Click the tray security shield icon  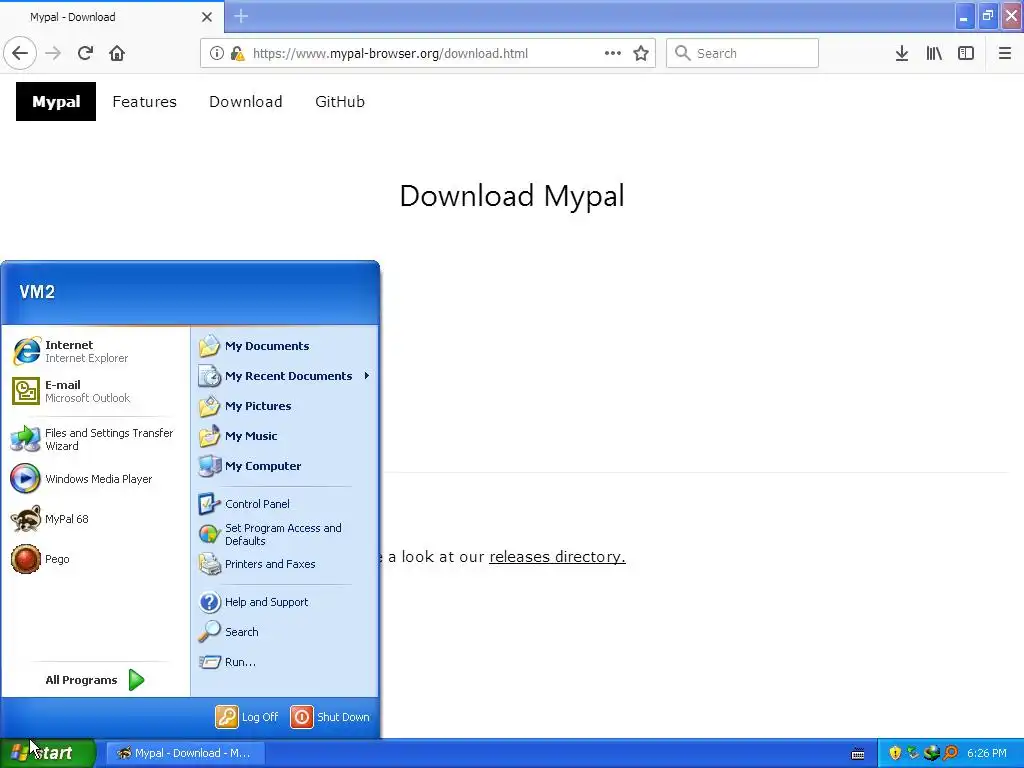point(895,753)
